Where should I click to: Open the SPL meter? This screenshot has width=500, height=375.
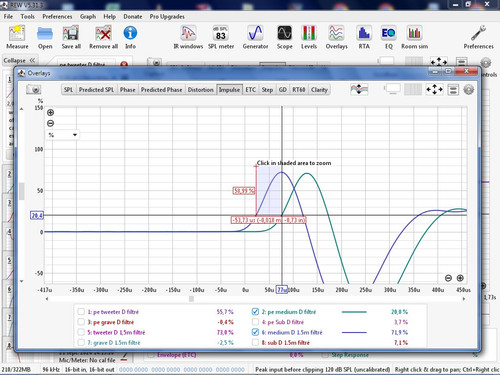tap(221, 37)
